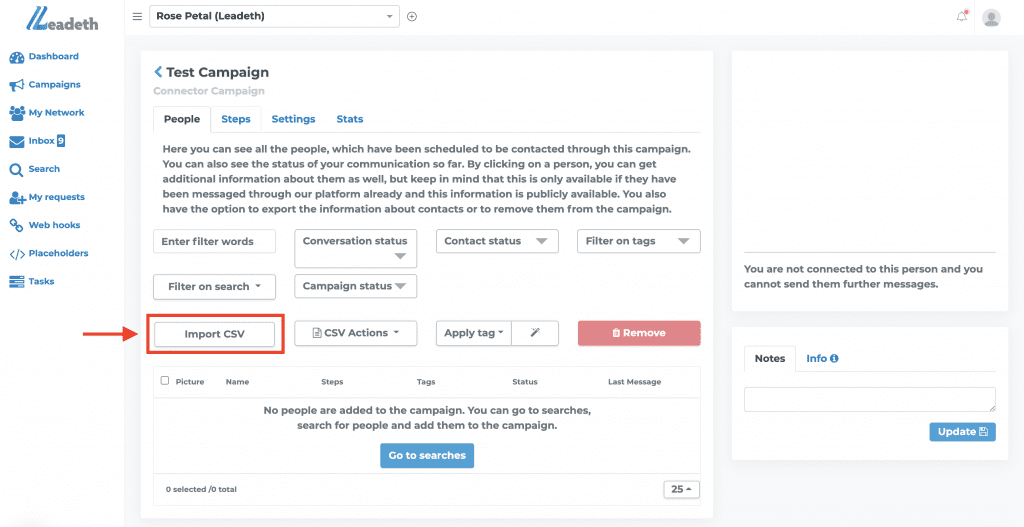Open the Campaigns megaphone icon

(x=17, y=85)
